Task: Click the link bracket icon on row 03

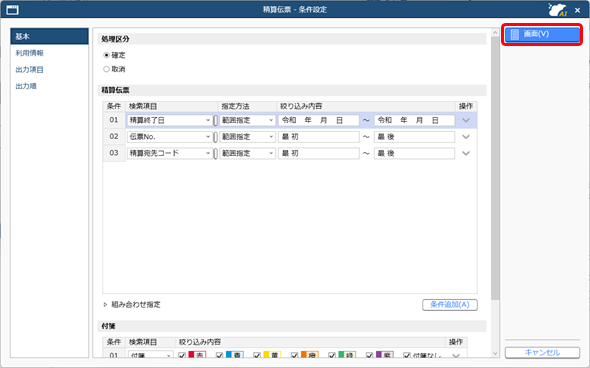Action: pyautogui.click(x=216, y=154)
